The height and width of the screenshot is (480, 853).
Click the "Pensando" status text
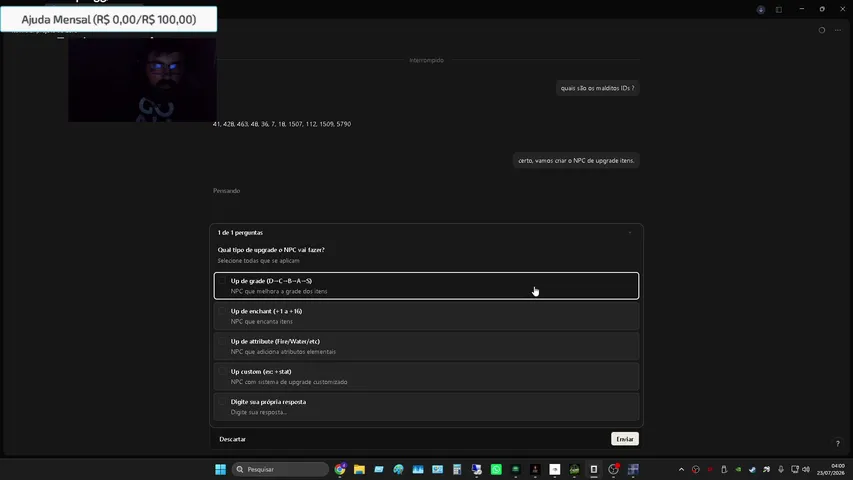[x=226, y=191]
